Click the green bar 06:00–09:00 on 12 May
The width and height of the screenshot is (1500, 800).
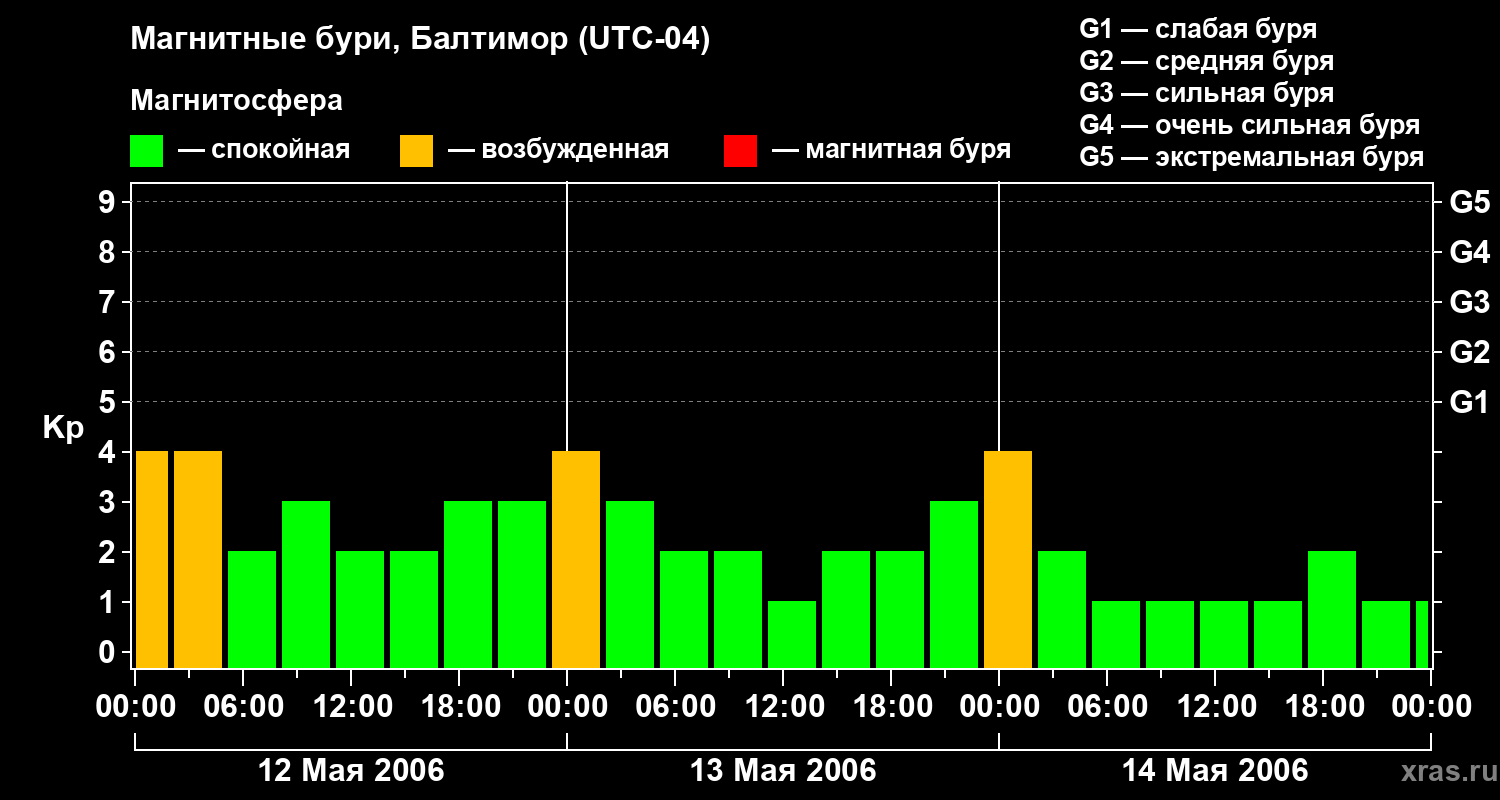click(x=252, y=610)
